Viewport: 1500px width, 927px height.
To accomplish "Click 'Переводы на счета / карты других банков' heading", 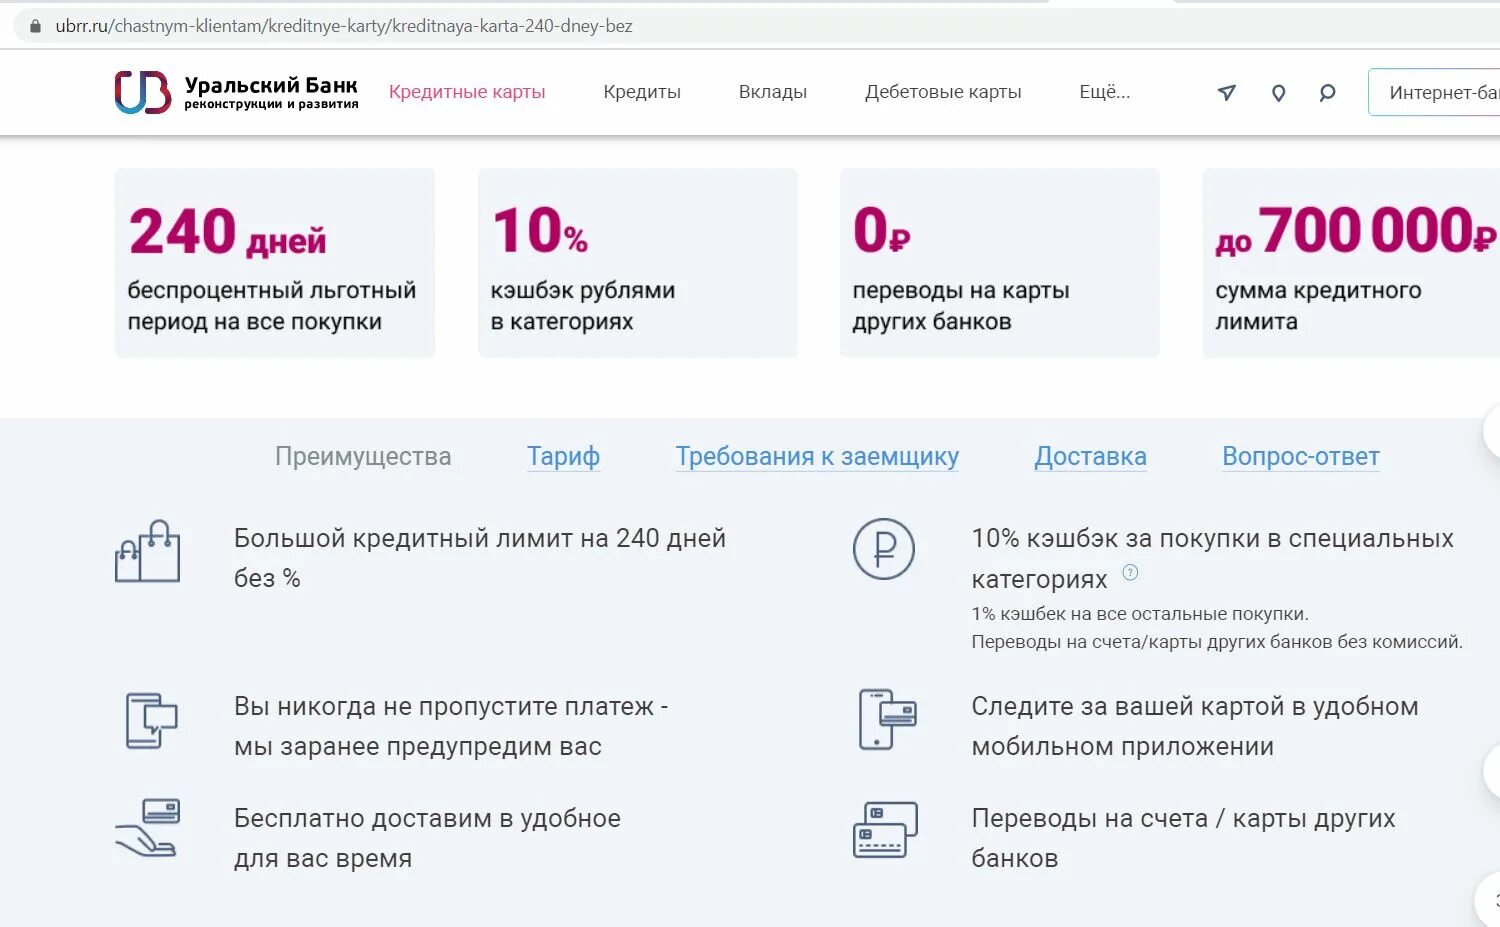I will coord(1183,838).
